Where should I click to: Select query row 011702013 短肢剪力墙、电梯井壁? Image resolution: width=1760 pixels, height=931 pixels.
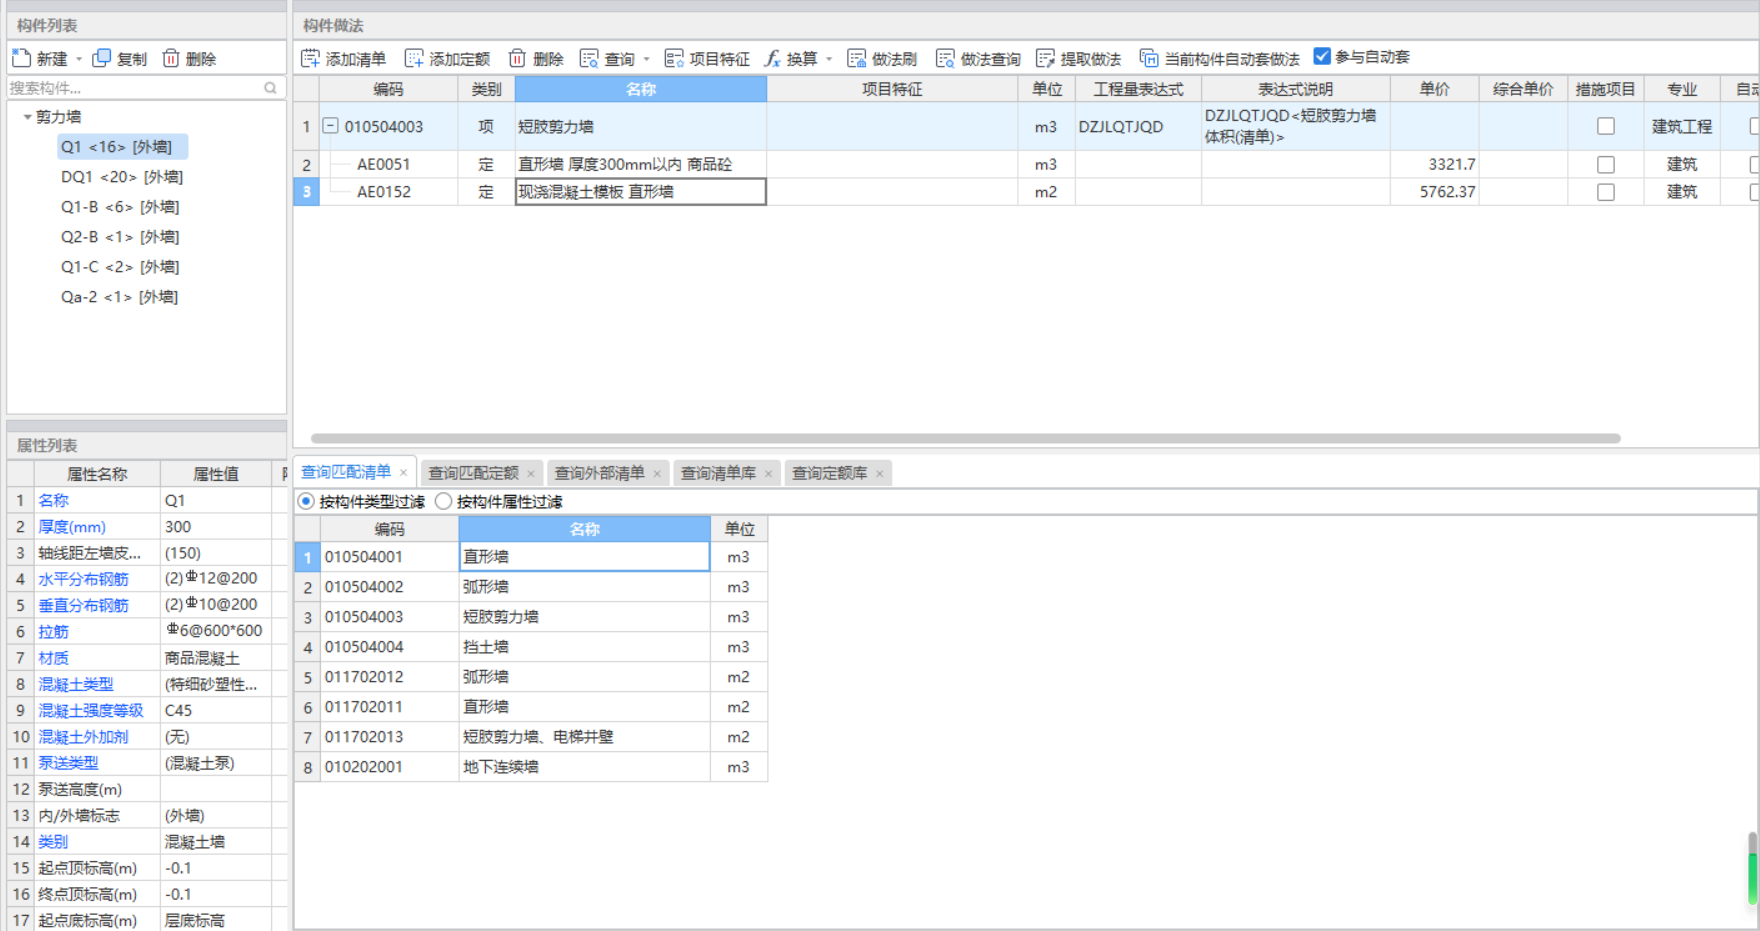(x=531, y=737)
